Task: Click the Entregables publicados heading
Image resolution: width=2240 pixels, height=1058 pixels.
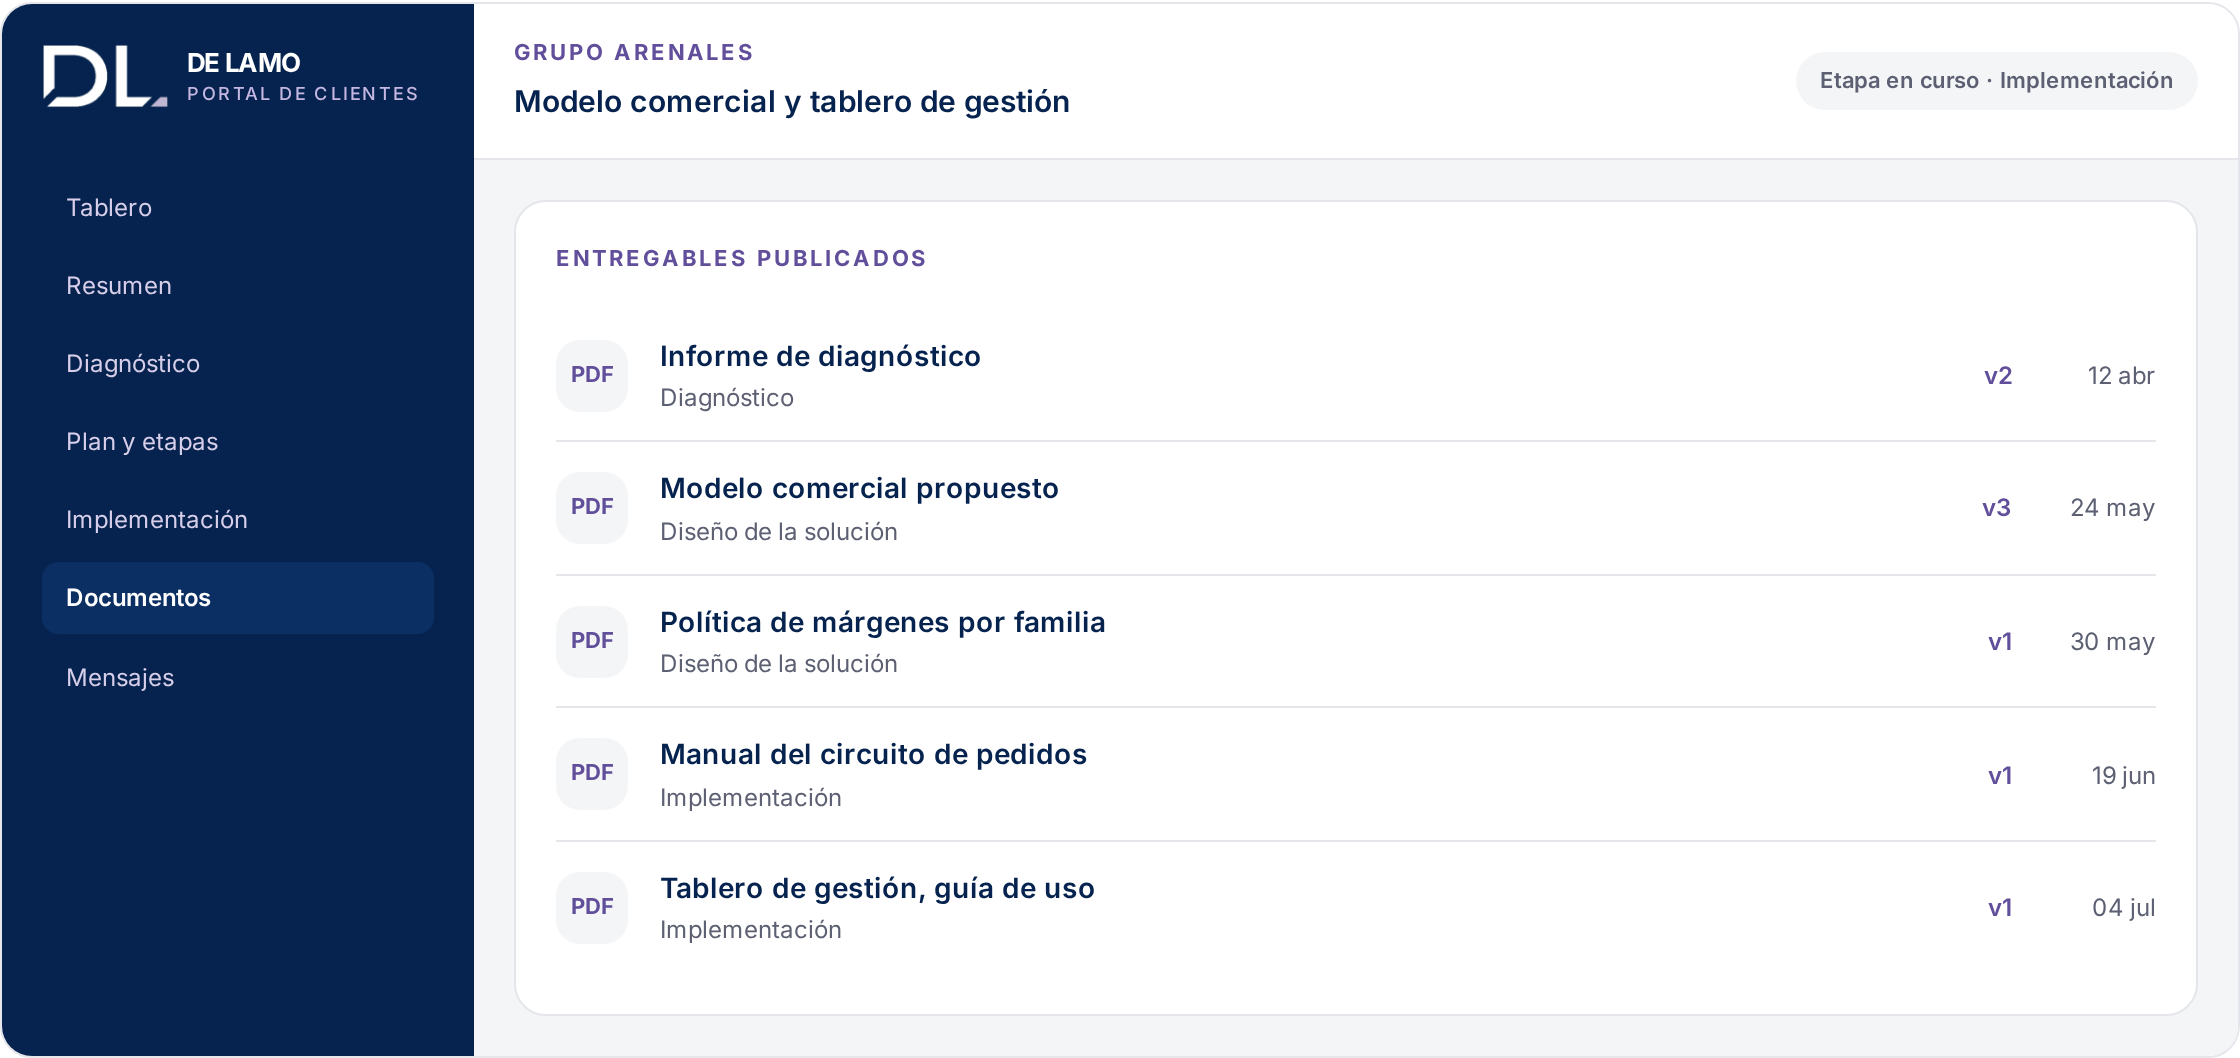Action: click(741, 259)
